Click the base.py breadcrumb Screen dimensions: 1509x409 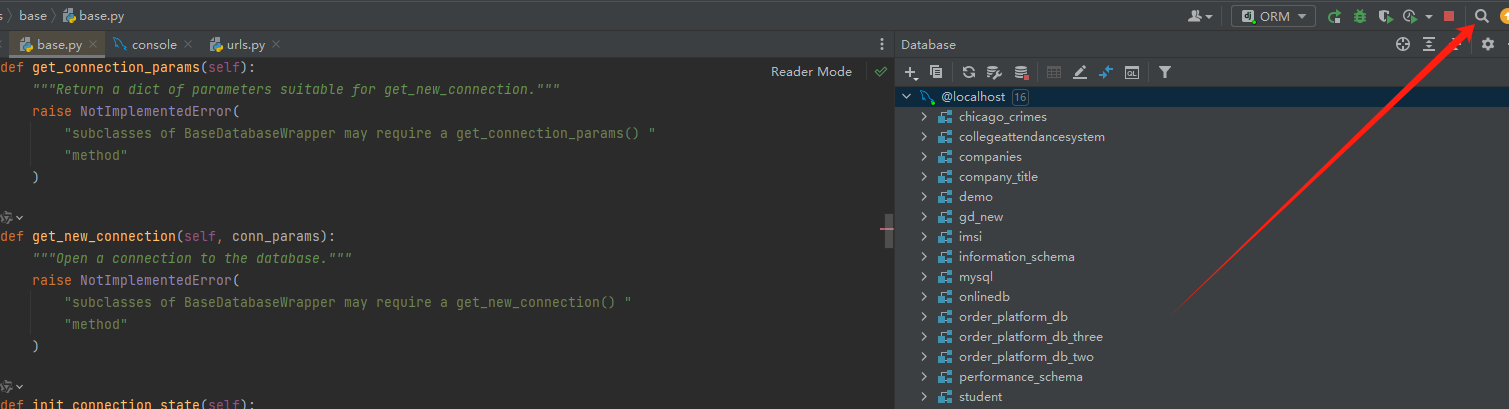93,16
